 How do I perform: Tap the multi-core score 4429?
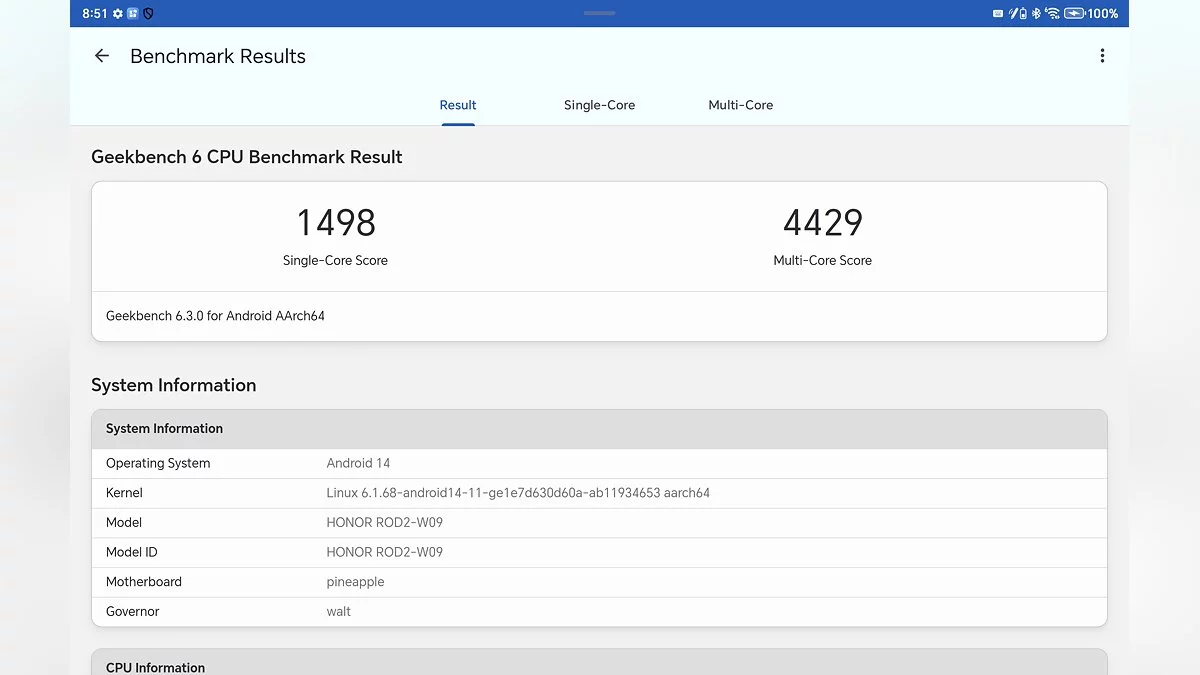(822, 223)
